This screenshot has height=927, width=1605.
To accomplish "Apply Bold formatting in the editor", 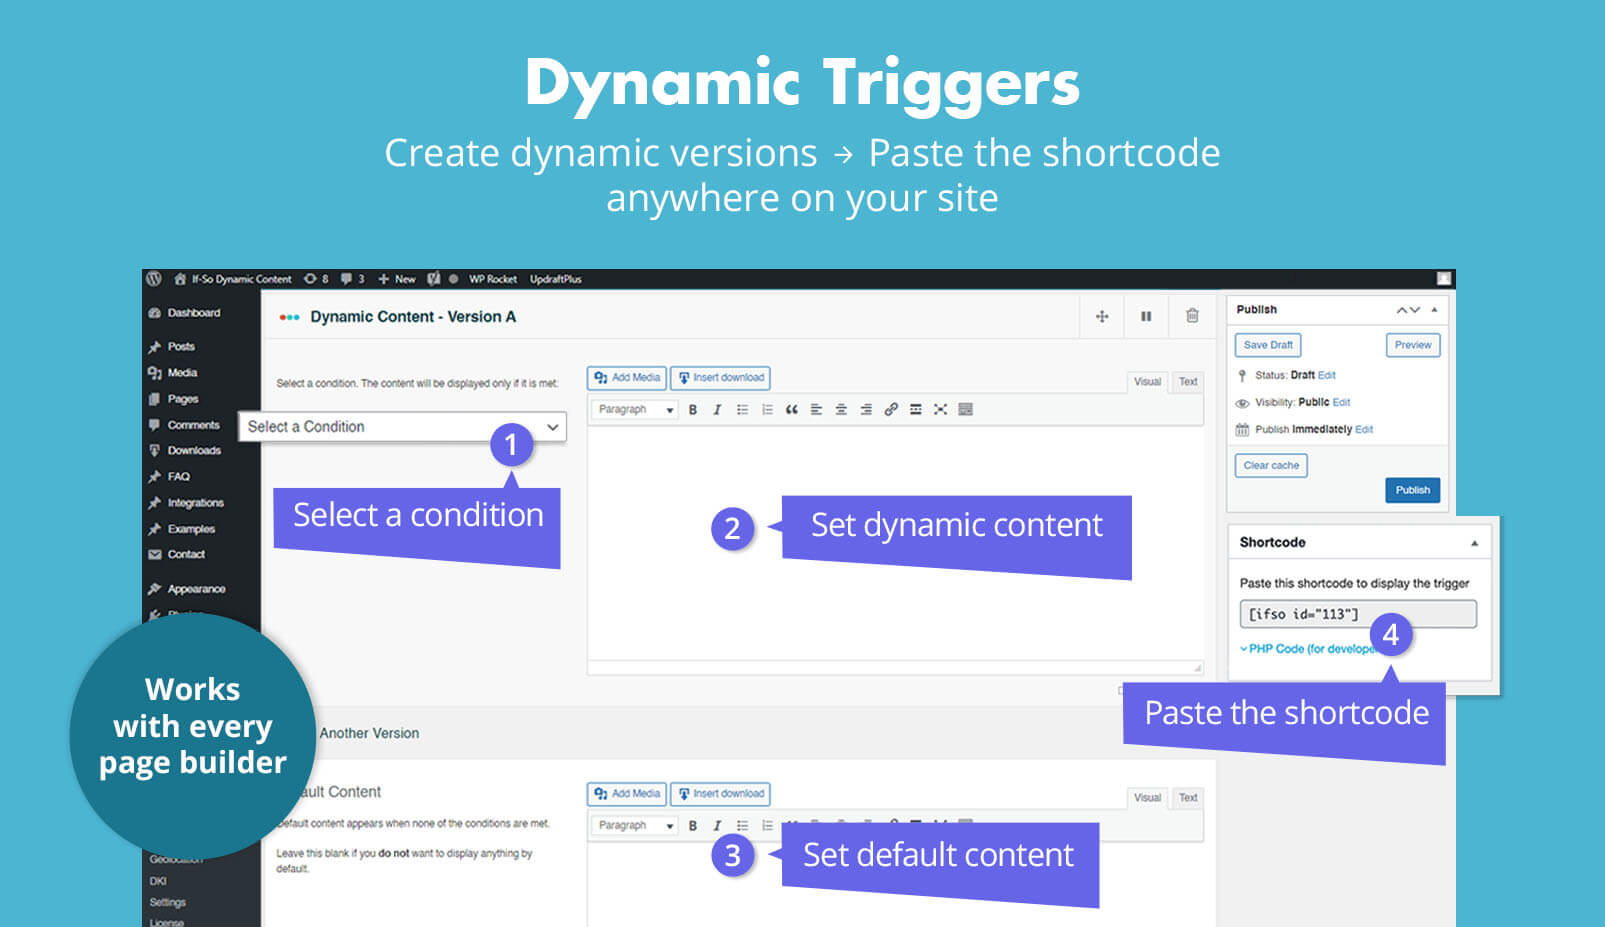I will click(693, 409).
